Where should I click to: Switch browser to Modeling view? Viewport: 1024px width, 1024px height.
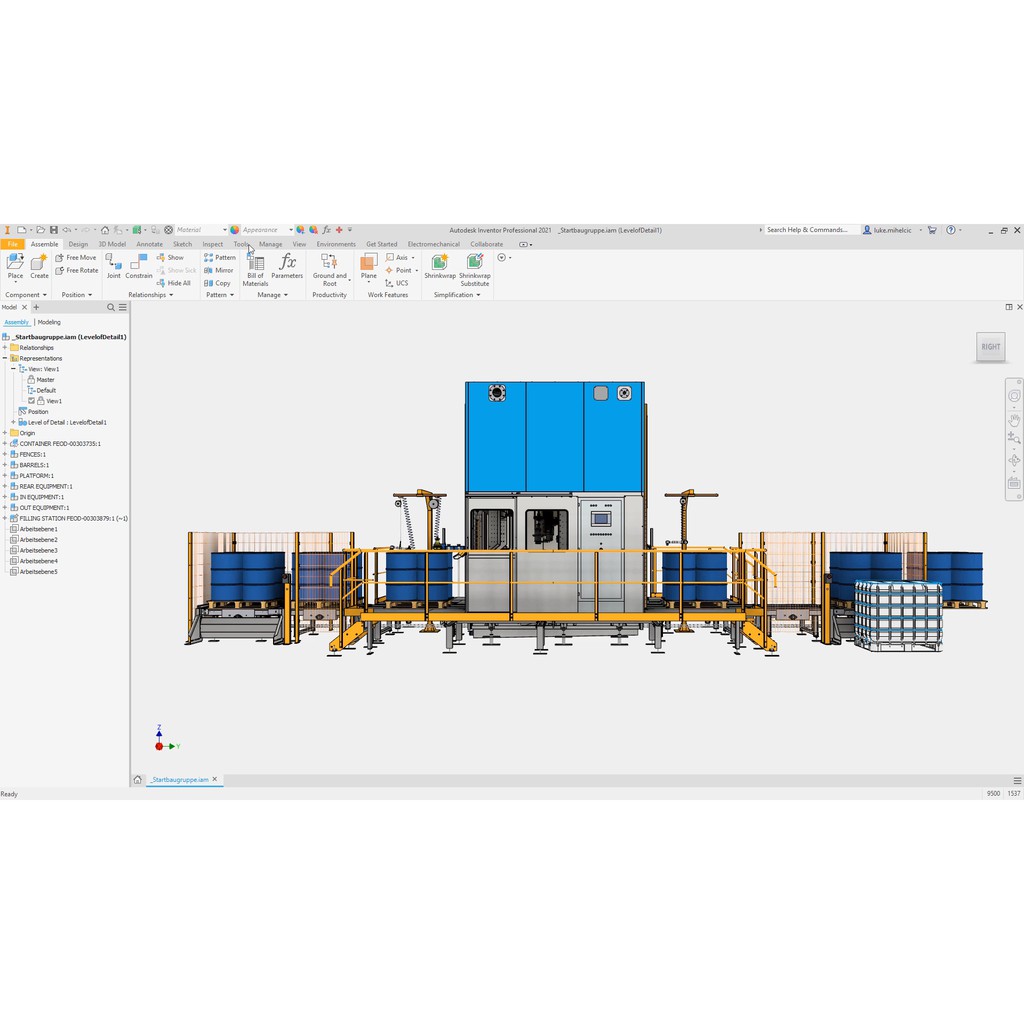pos(49,322)
